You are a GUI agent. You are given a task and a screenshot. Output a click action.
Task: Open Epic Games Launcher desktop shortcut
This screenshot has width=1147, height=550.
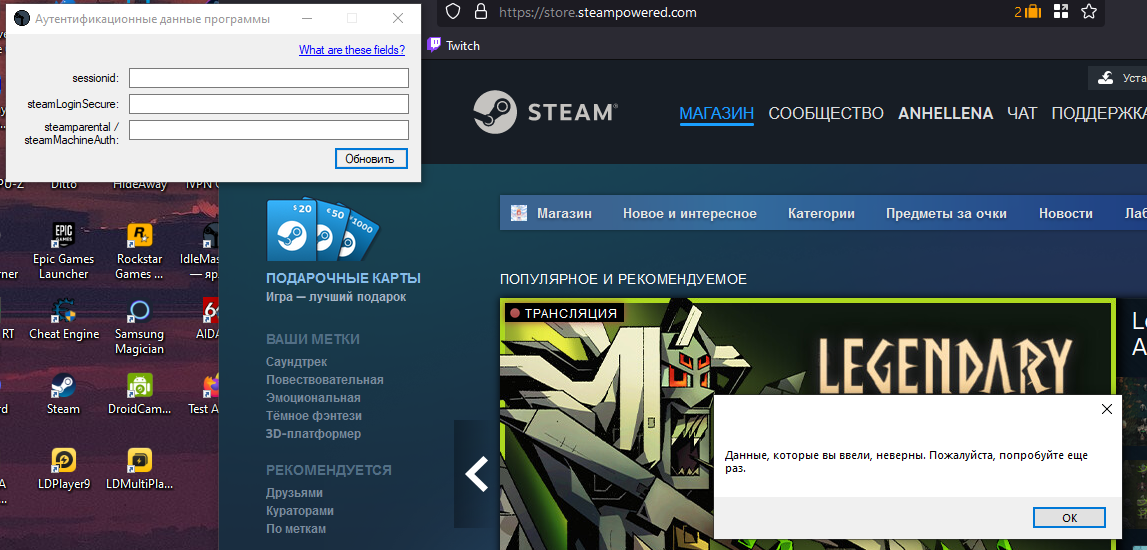[64, 251]
